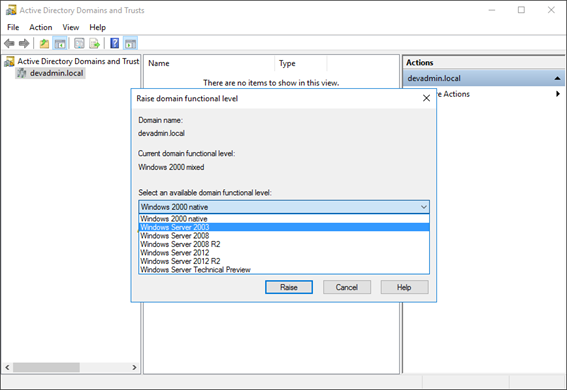Click the Back arrow toolbar icon
This screenshot has height=390, width=567.
[x=9, y=44]
